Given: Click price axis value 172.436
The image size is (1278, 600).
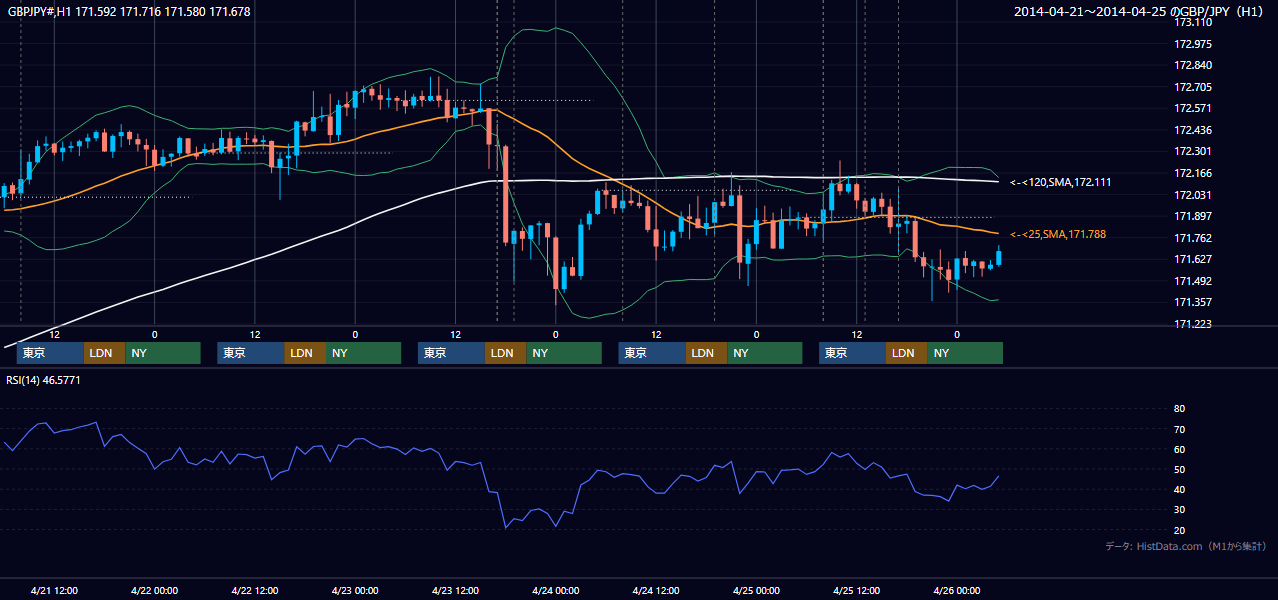Looking at the screenshot, I should (1193, 130).
